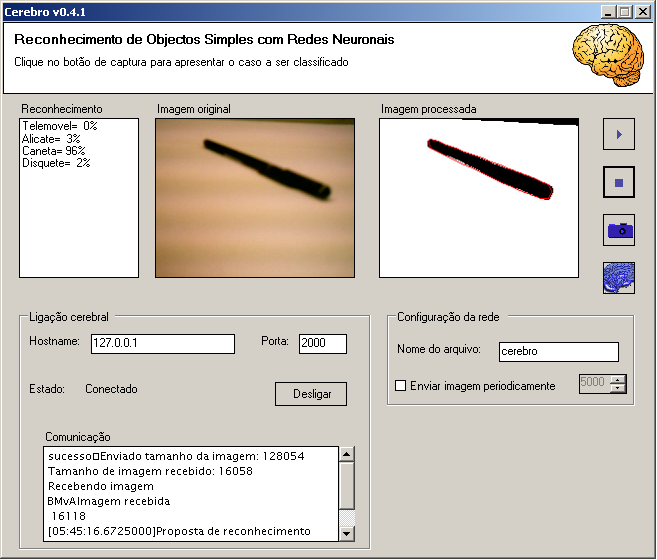Screen dimensions: 657x560
Task: Select the 'Disquete= 2%' result line
Action: pyautogui.click(x=56, y=163)
